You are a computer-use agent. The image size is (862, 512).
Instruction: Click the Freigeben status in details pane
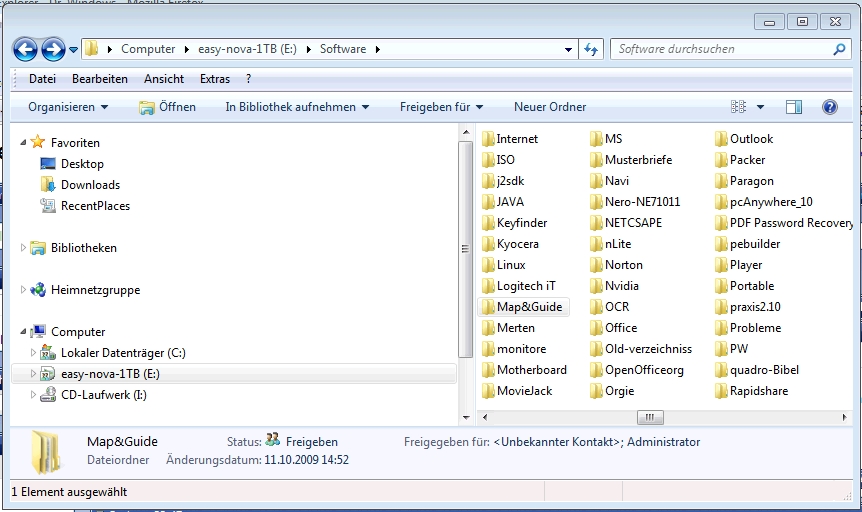(x=312, y=442)
